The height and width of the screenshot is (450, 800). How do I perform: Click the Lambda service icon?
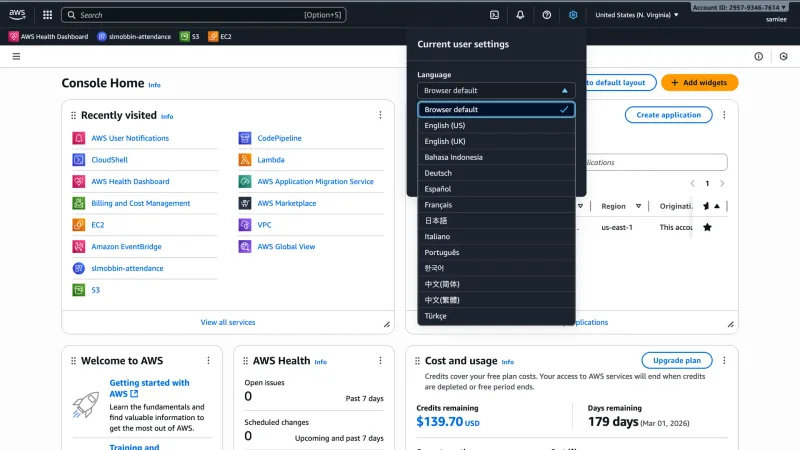click(x=245, y=160)
